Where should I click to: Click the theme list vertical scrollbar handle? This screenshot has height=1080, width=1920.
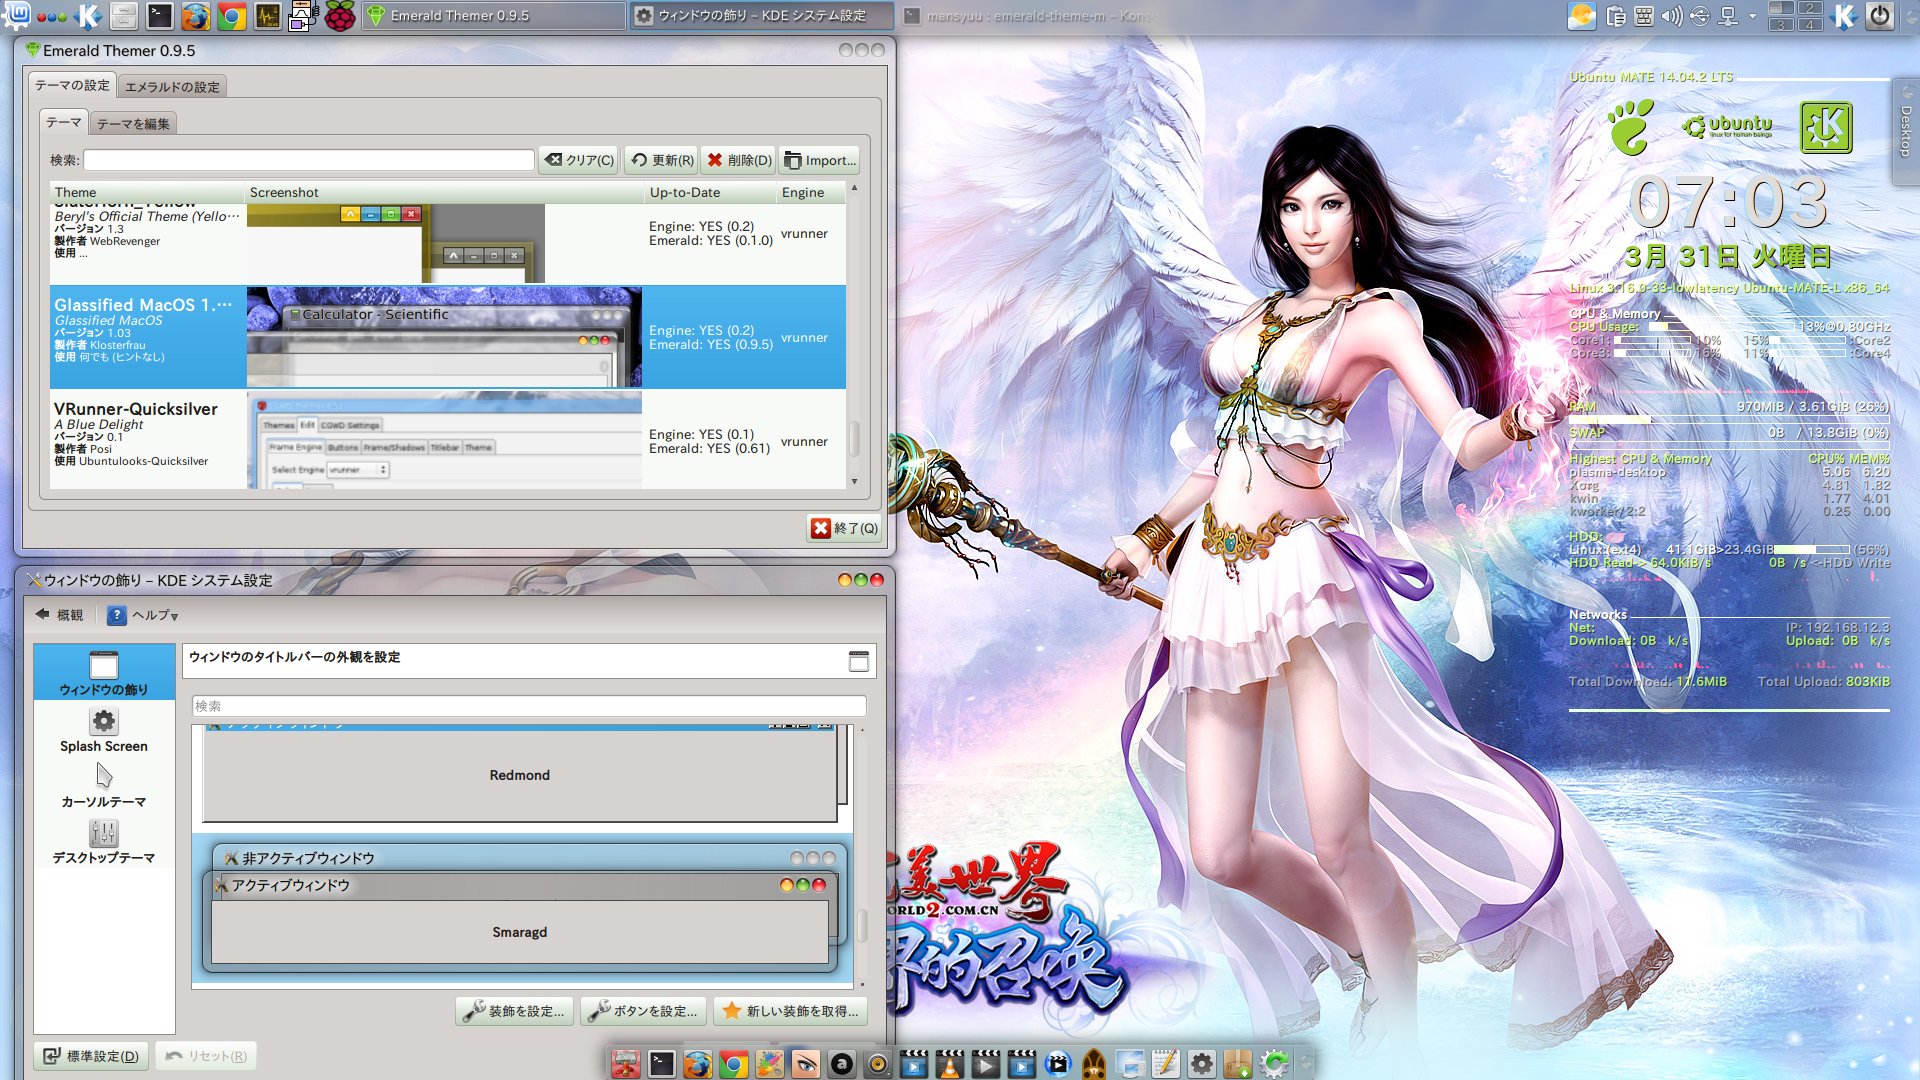(x=854, y=438)
